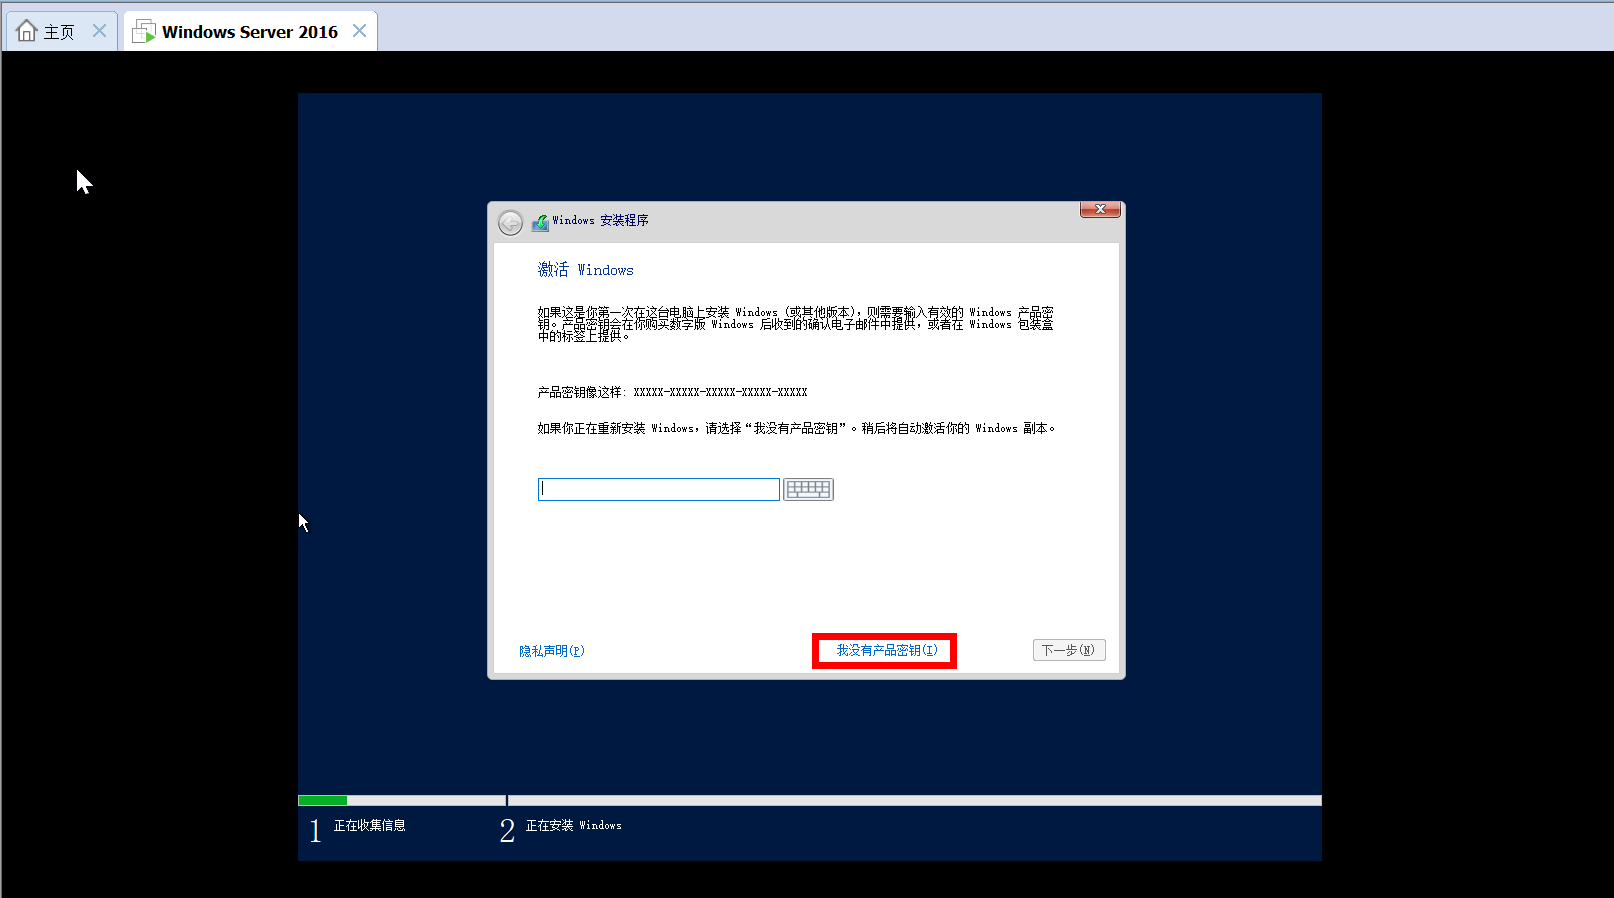Close the Windows Setup dialog
Image resolution: width=1614 pixels, height=898 pixels.
click(x=1100, y=209)
